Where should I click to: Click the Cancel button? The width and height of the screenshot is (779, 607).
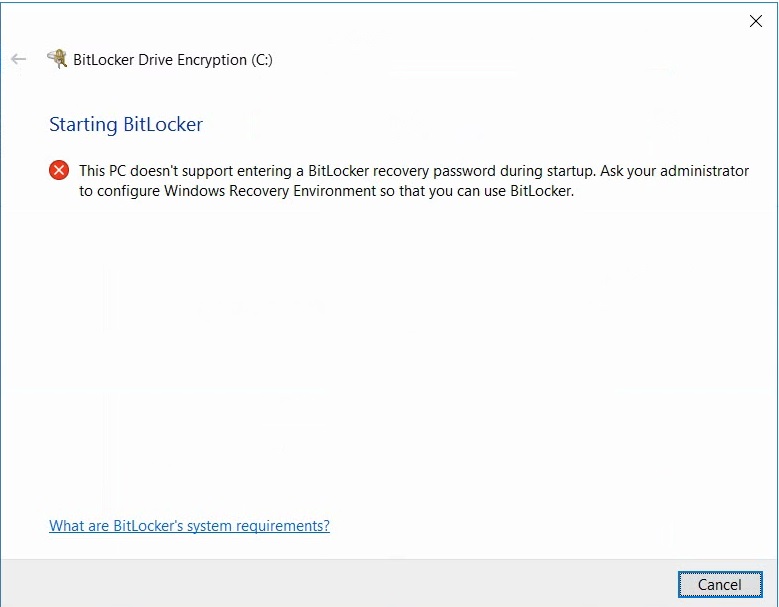[x=720, y=585]
